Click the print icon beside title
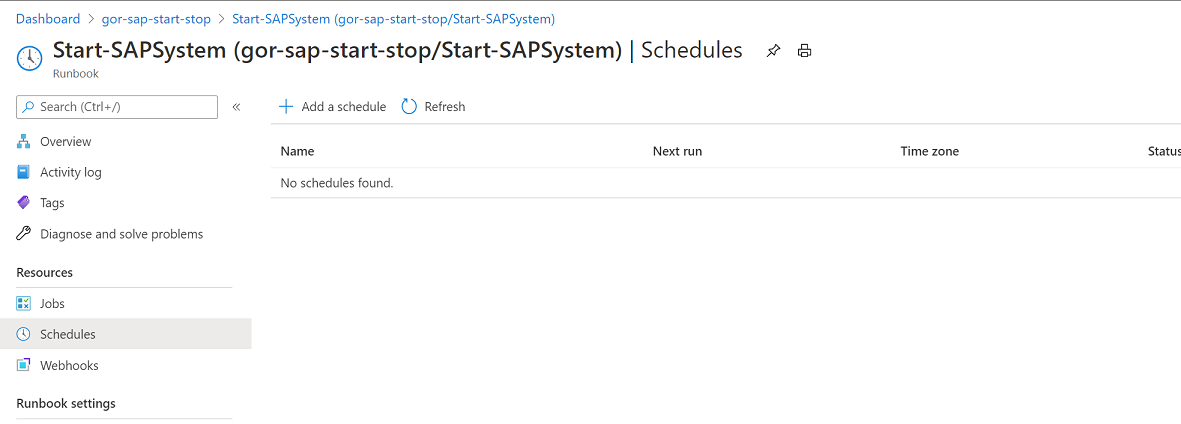1181x424 pixels. coord(804,51)
